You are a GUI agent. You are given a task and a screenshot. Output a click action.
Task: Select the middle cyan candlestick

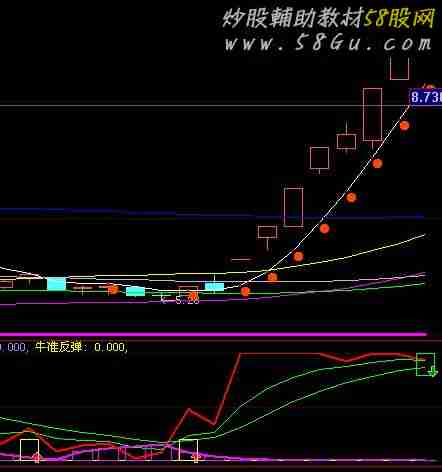click(x=135, y=291)
